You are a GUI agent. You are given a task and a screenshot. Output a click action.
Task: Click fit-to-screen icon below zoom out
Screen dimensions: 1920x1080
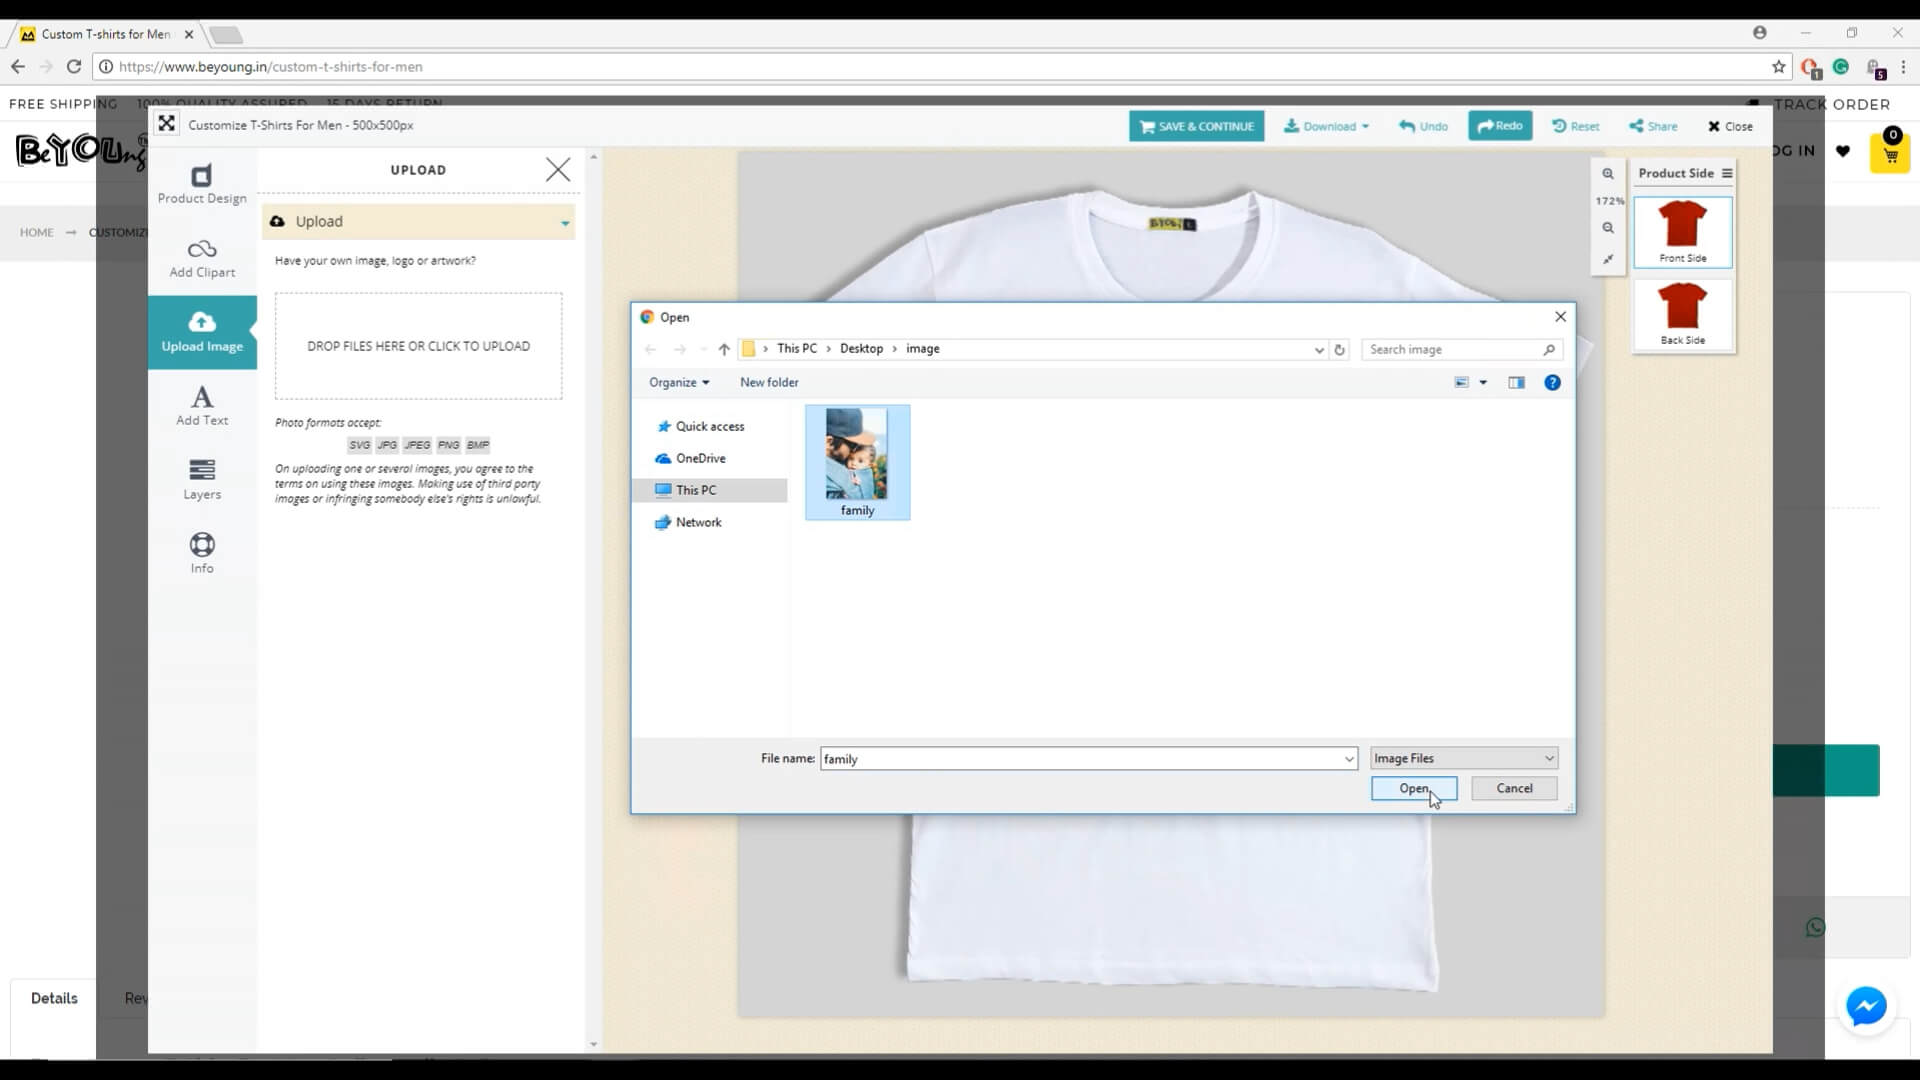(1608, 259)
